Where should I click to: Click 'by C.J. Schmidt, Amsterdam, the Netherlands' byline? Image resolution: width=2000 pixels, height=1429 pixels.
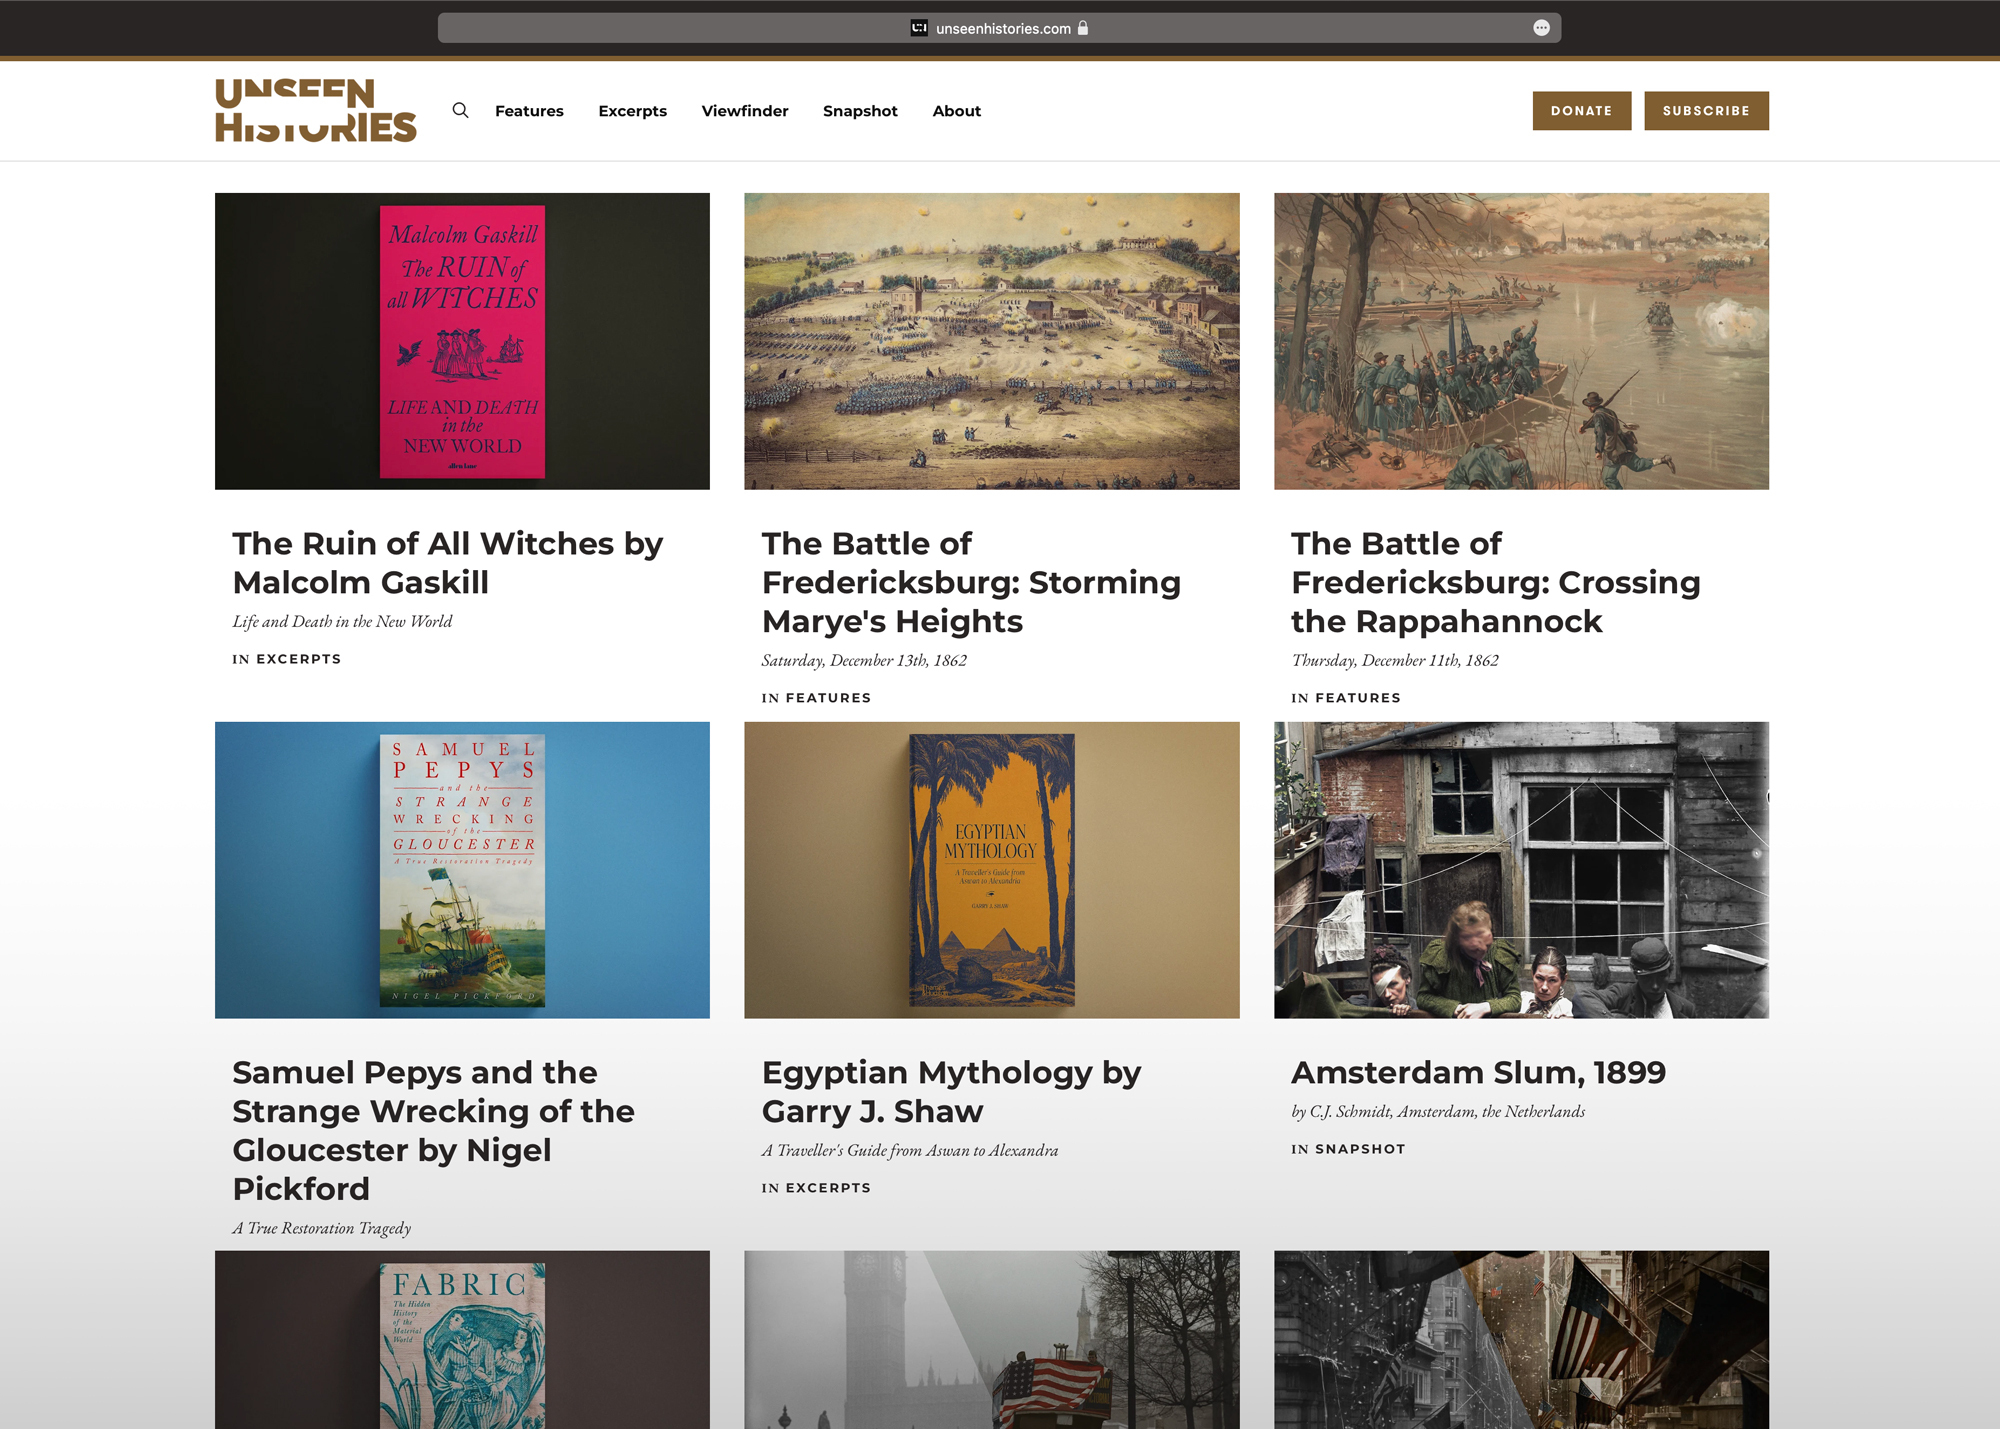[1438, 1111]
